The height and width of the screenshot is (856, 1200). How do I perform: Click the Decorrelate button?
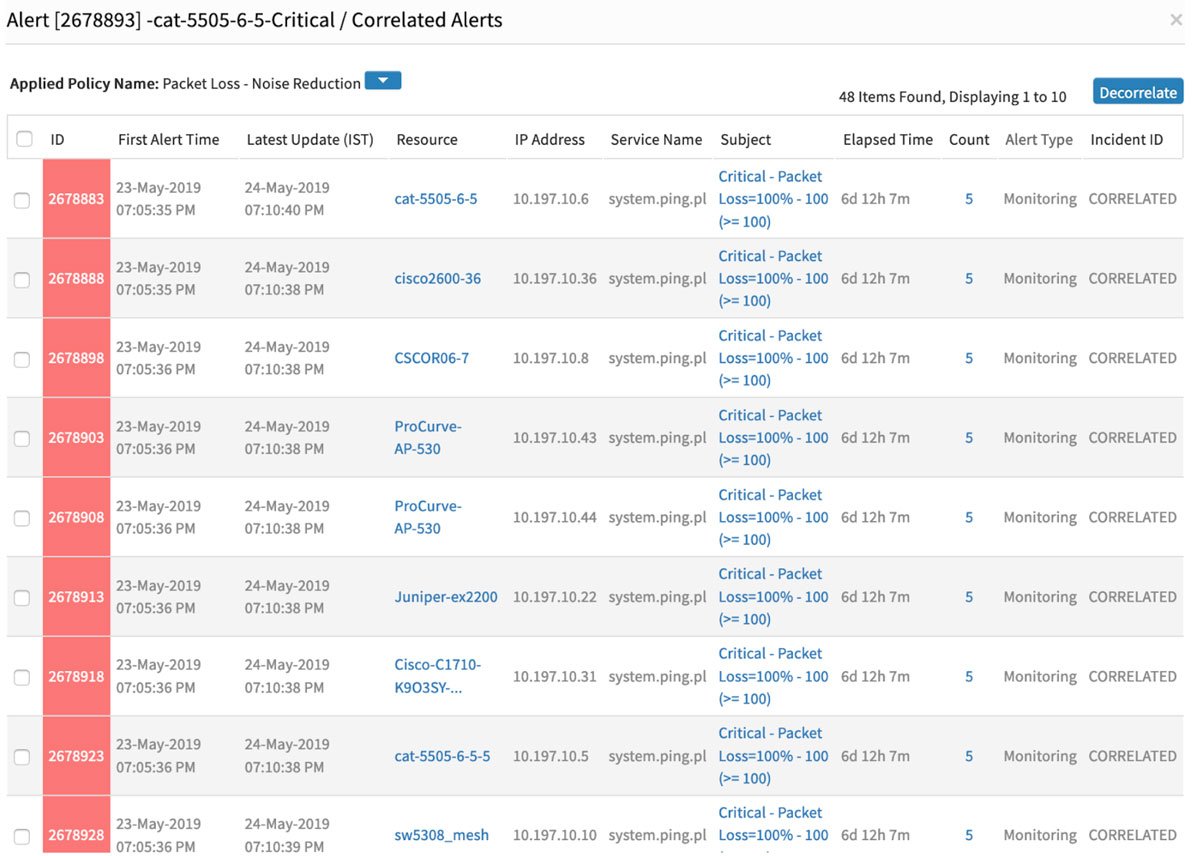click(x=1137, y=91)
